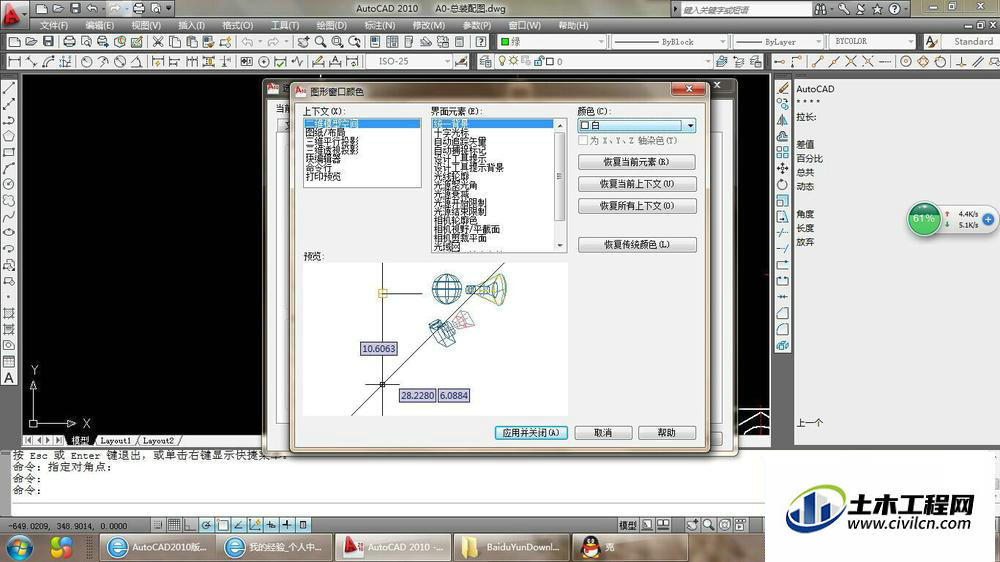The height and width of the screenshot is (562, 1000).
Task: Click the 应用并关闭(A) button
Action: (531, 433)
